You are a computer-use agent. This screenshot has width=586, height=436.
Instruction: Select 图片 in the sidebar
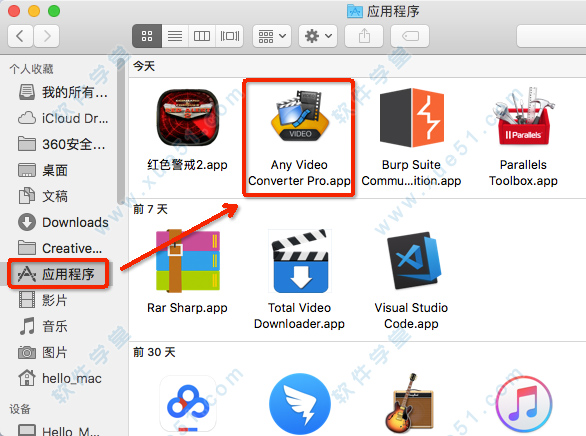[43, 352]
